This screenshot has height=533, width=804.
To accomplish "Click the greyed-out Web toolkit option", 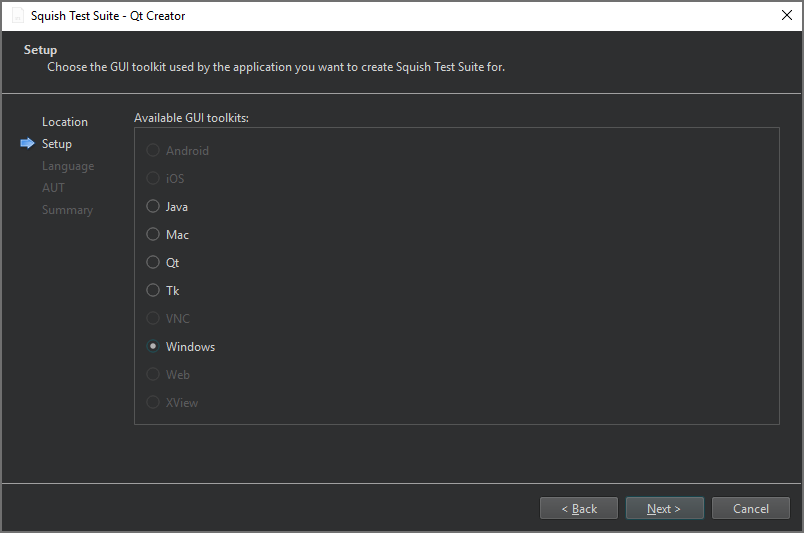I will coord(153,375).
